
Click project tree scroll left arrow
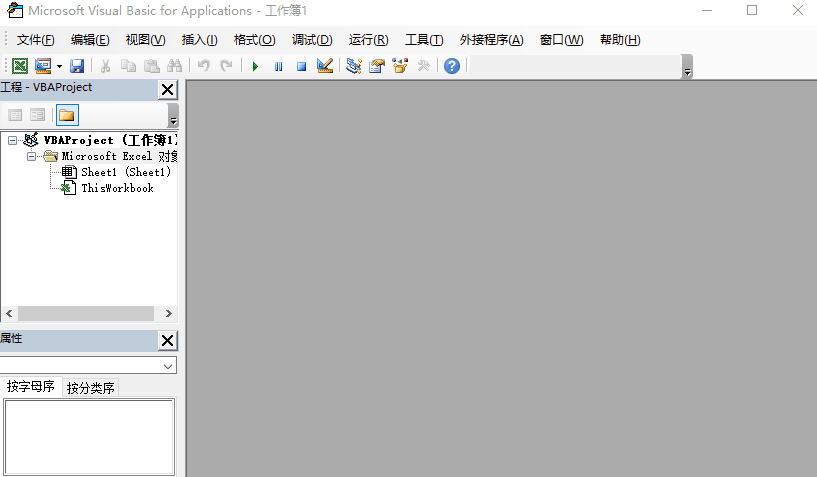coord(9,313)
